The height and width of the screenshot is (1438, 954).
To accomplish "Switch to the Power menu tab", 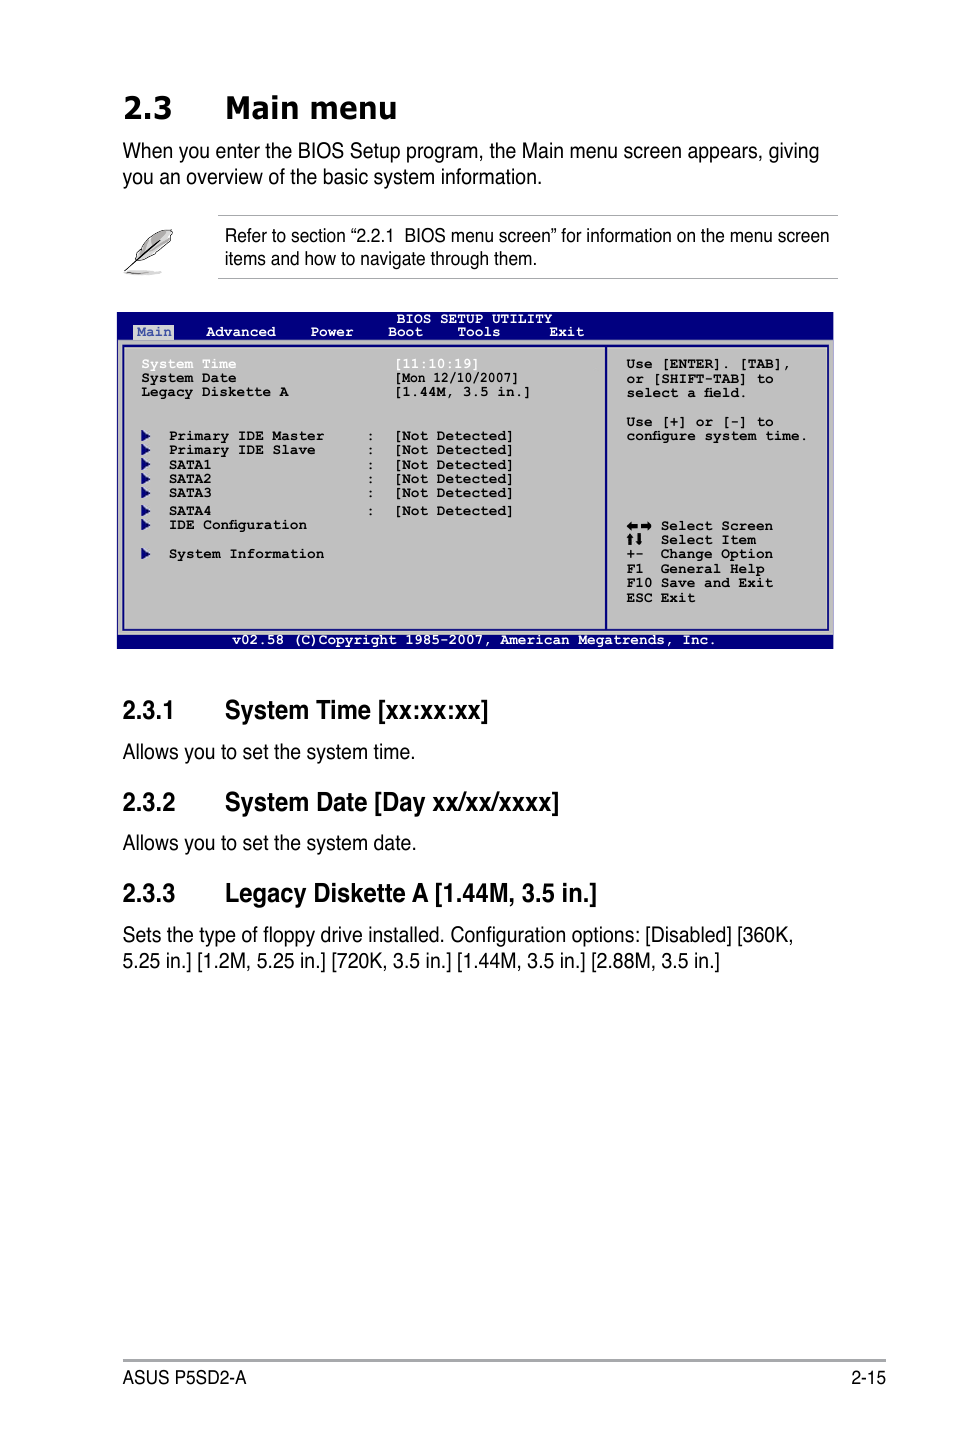I will pos(332,332).
